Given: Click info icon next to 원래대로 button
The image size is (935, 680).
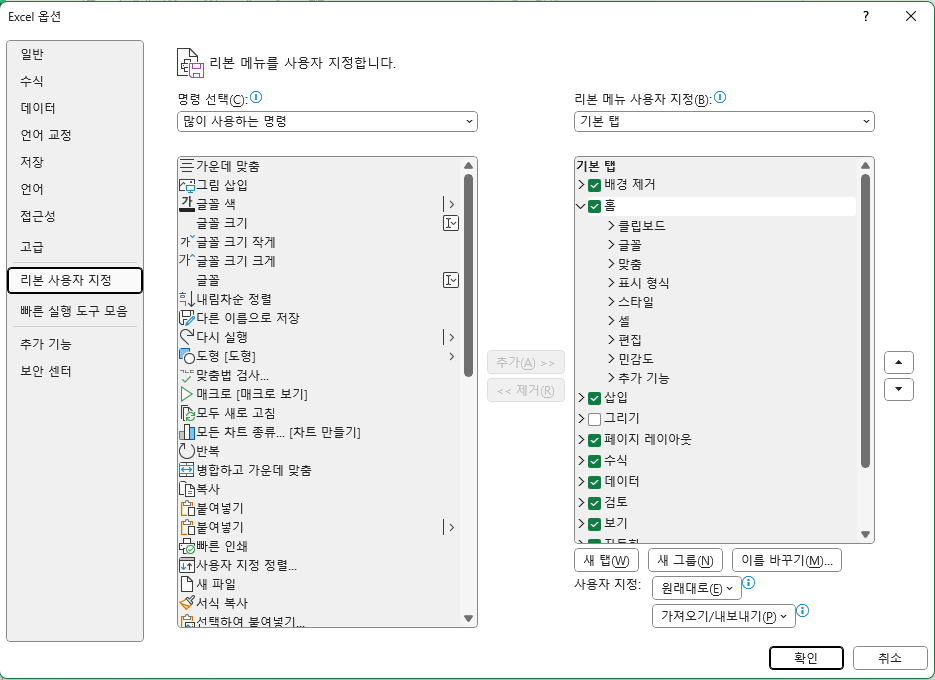Looking at the screenshot, I should (750, 583).
